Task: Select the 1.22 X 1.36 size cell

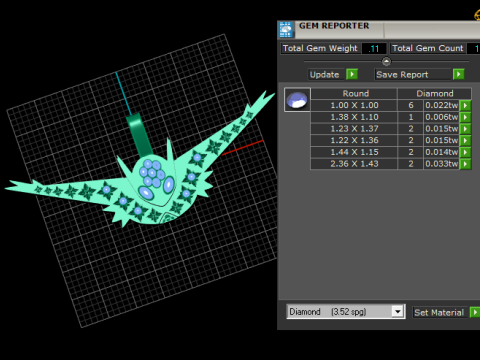Action: [354, 140]
